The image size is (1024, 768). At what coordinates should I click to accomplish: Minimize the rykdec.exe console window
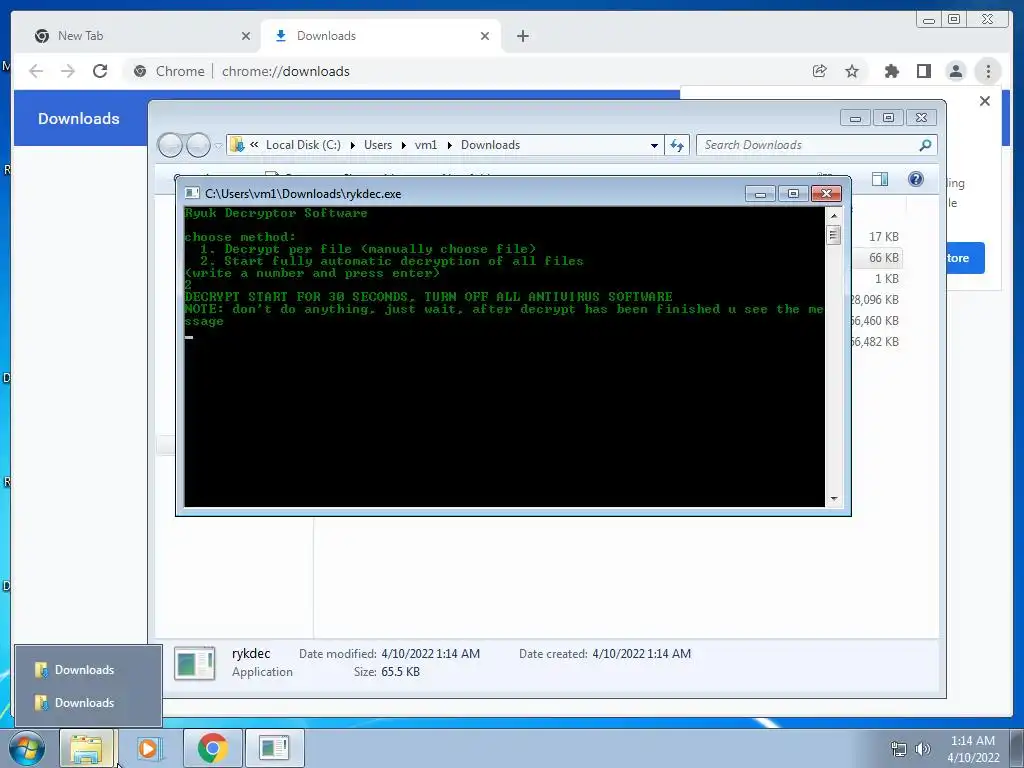click(x=760, y=193)
